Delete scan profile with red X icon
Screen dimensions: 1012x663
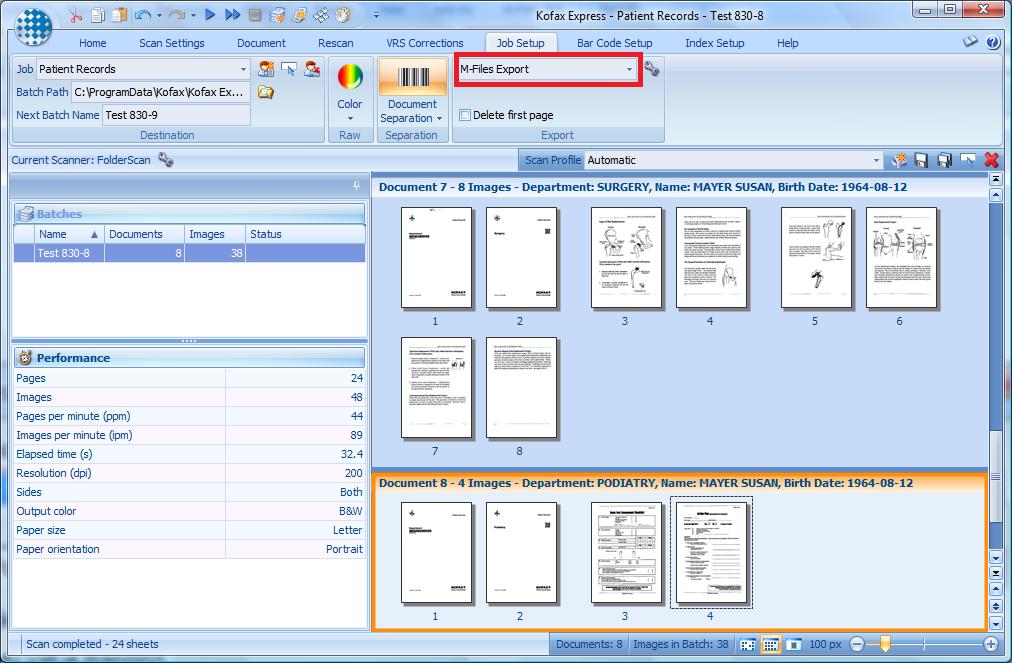click(x=992, y=160)
